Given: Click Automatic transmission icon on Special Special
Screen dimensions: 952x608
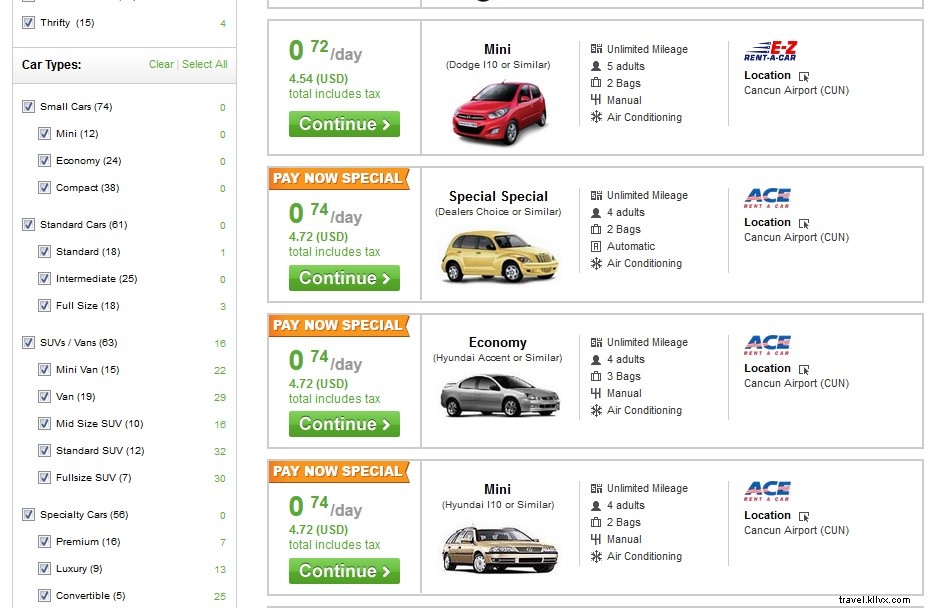Looking at the screenshot, I should [x=597, y=246].
